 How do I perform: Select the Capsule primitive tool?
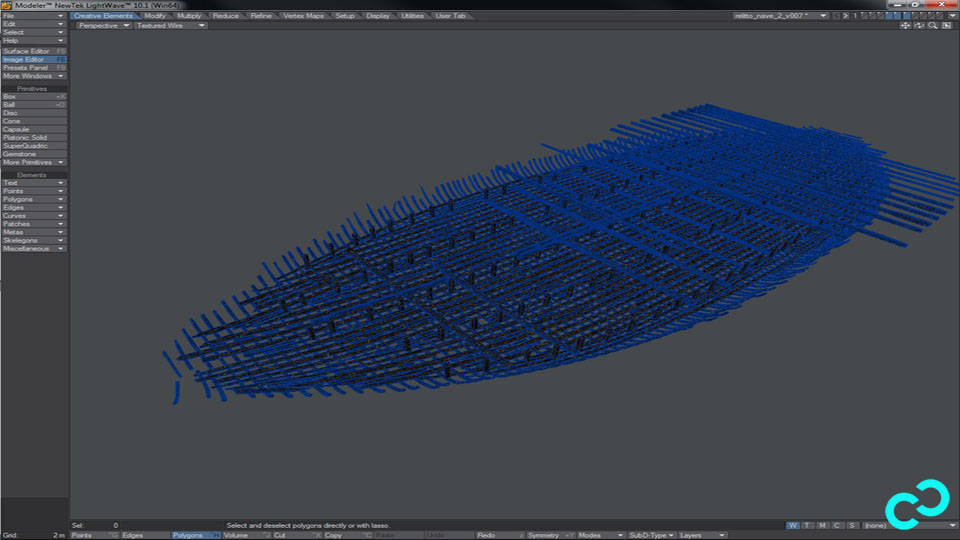(34, 130)
